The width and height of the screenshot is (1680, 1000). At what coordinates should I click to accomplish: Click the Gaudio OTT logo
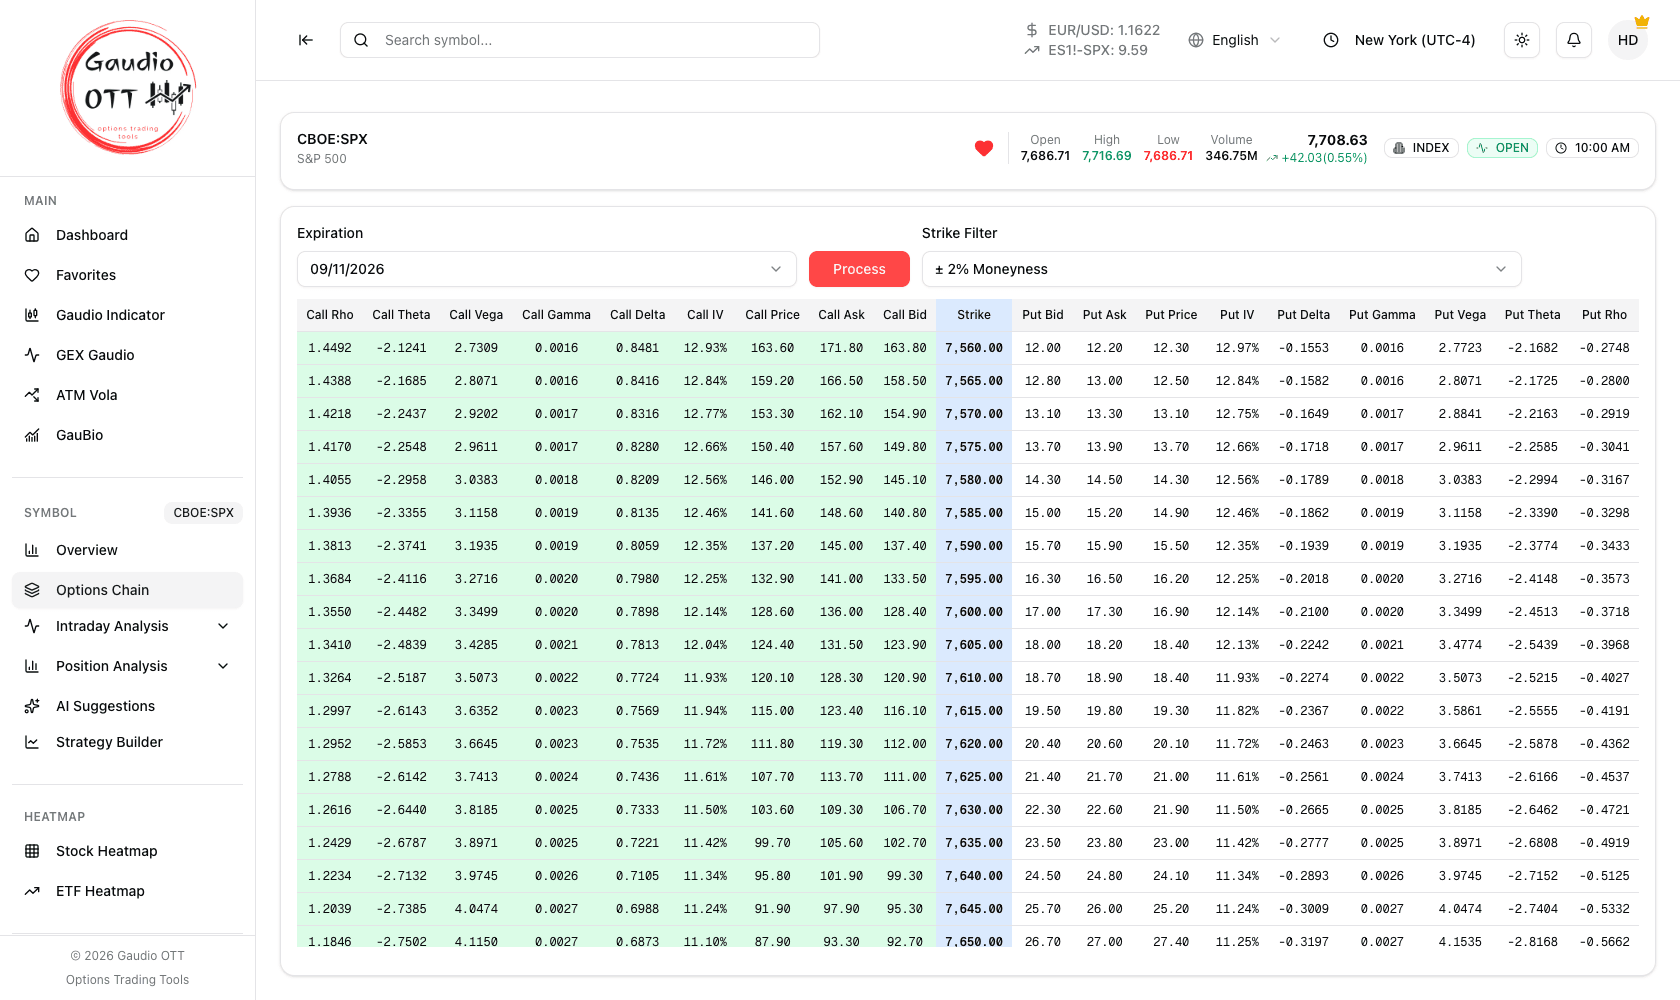pos(128,88)
